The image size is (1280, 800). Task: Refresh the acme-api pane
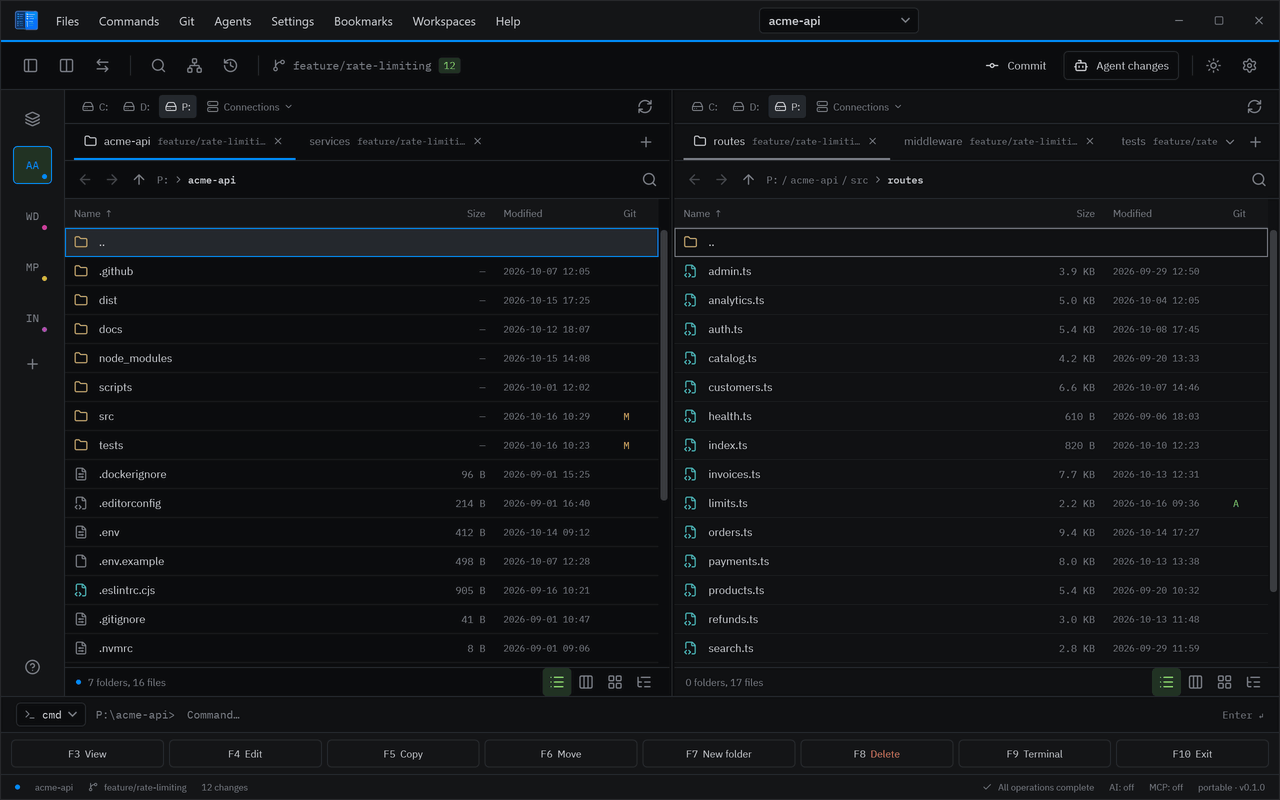pyautogui.click(x=645, y=107)
